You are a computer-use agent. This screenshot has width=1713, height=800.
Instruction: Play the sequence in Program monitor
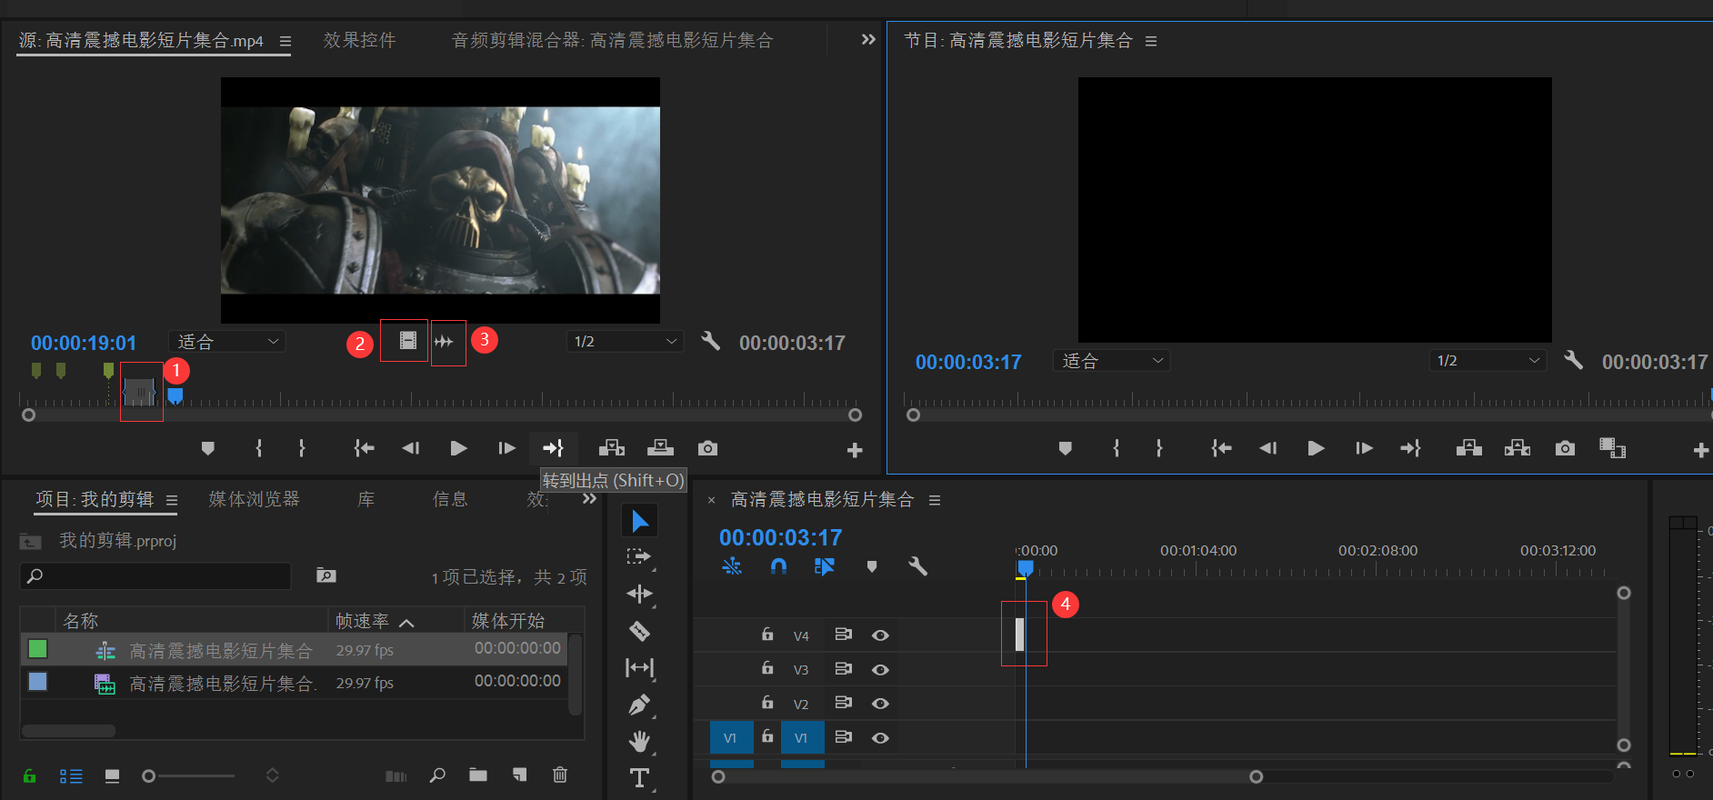[x=1315, y=449]
